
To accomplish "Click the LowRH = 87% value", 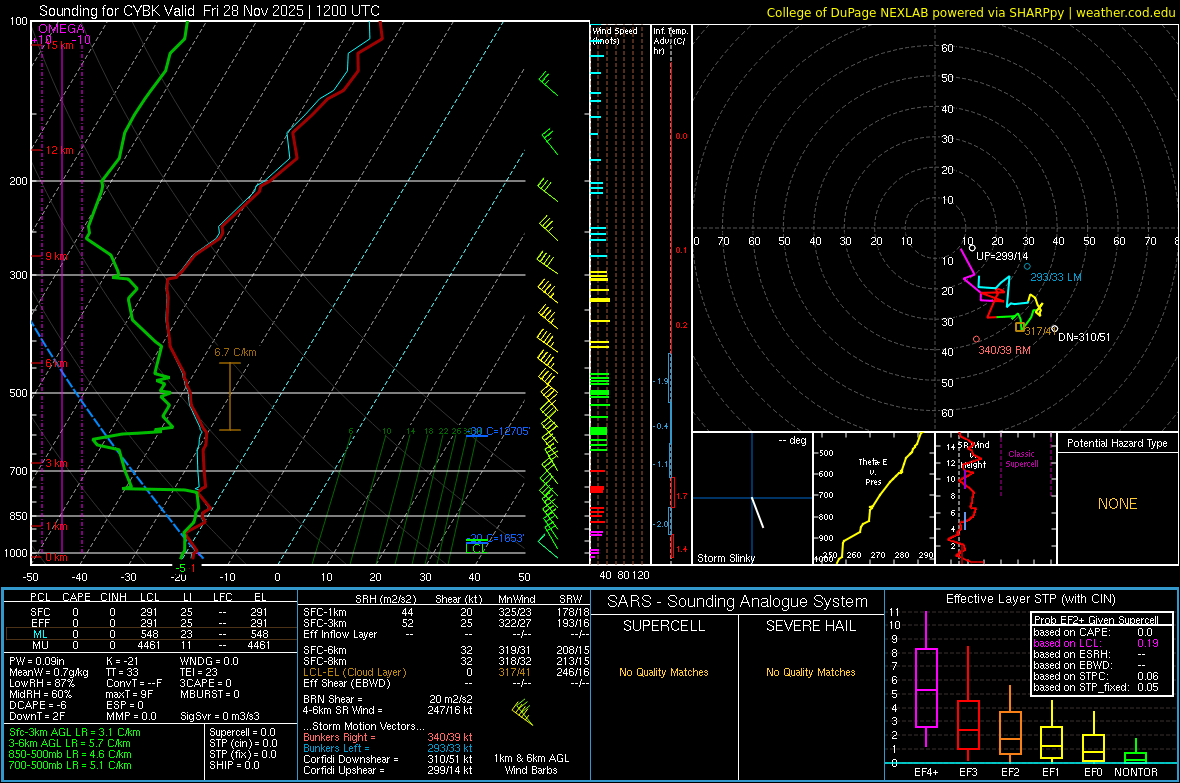I will pos(41,683).
